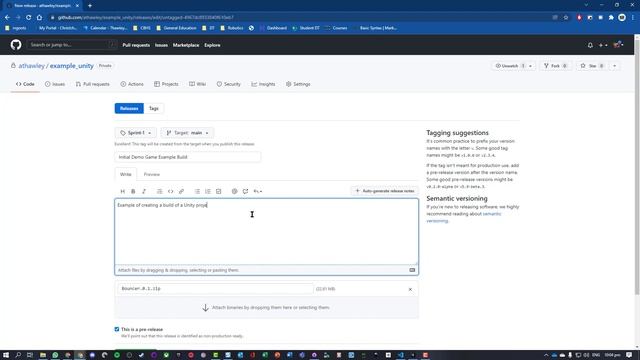The width and height of the screenshot is (640, 360).
Task: Click the Markdown icon under the description box
Action: pyautogui.click(x=412, y=270)
